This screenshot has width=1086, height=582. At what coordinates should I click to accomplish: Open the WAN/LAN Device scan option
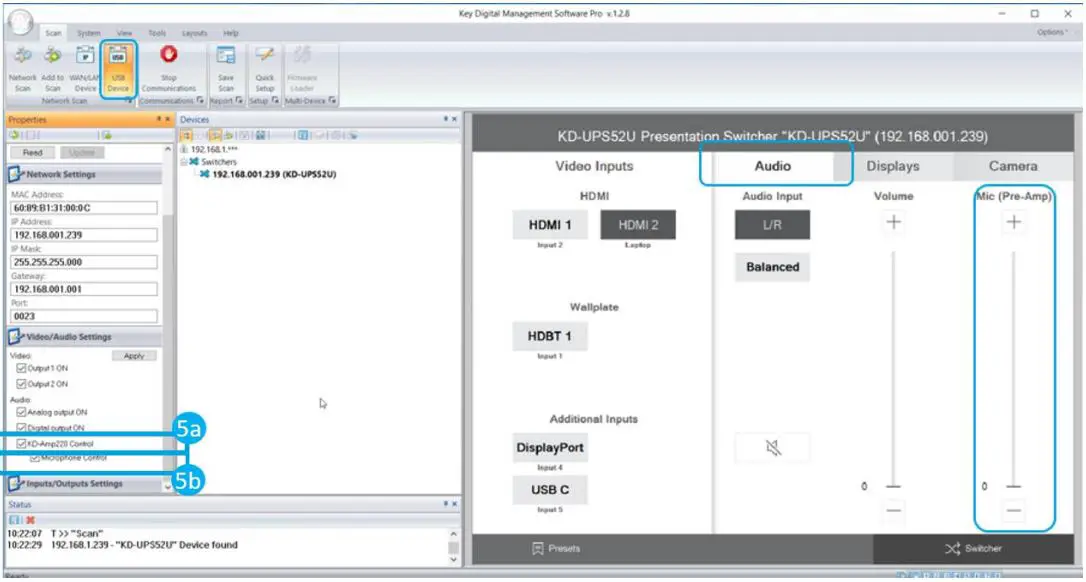[x=85, y=68]
